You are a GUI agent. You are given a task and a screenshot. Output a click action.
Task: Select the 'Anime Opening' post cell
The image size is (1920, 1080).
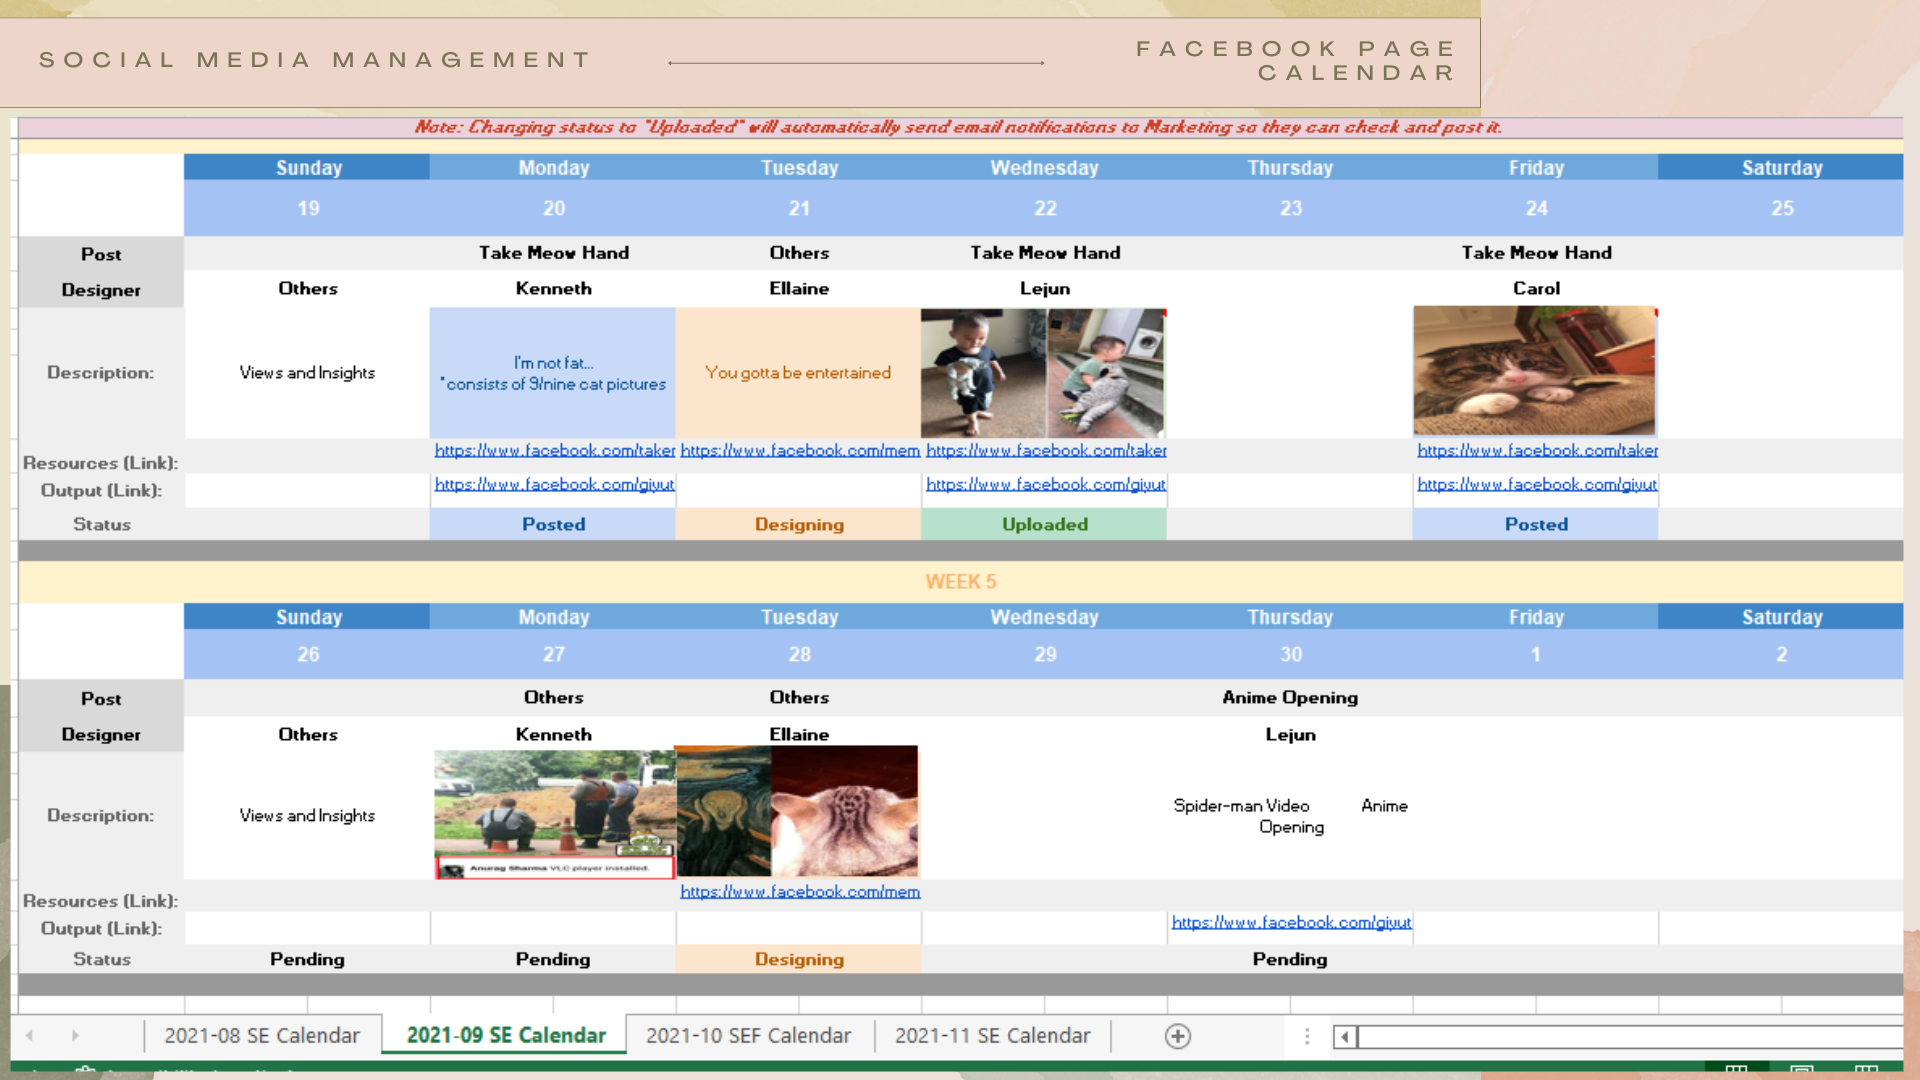point(1290,697)
